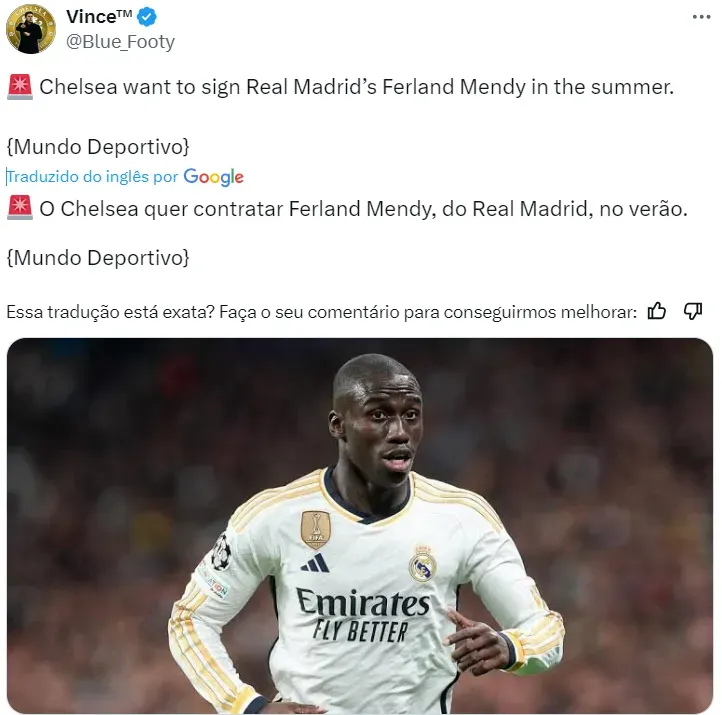This screenshot has width=722, height=715.
Task: Open the @Blue_Footy handle link
Action: pyautogui.click(x=120, y=42)
